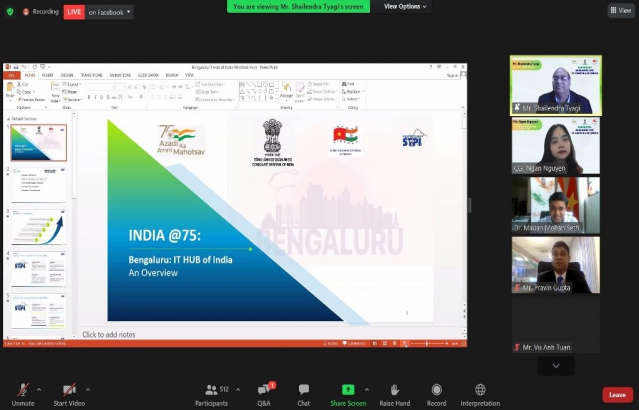Open the Section dropdown in PowerPoint
Image resolution: width=639 pixels, height=410 pixels.
(x=72, y=99)
